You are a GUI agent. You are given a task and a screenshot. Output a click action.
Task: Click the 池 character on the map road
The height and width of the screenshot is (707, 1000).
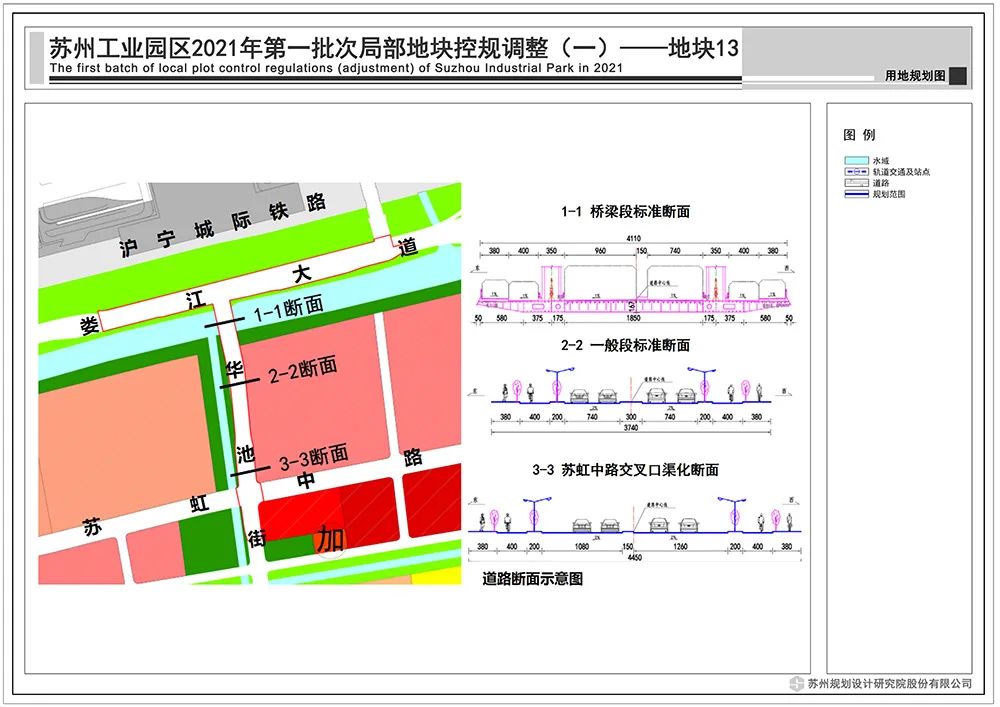246,455
